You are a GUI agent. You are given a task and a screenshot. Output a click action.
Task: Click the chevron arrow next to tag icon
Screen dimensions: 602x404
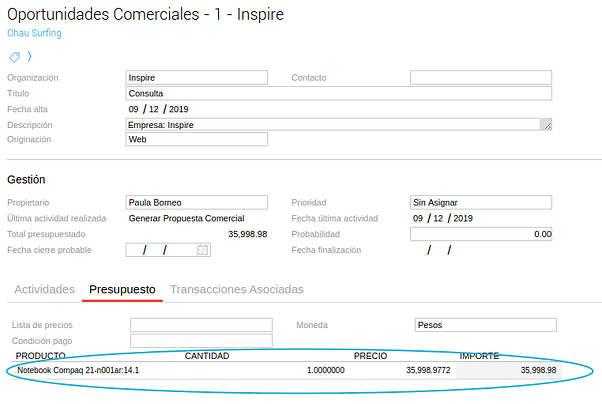tap(30, 56)
